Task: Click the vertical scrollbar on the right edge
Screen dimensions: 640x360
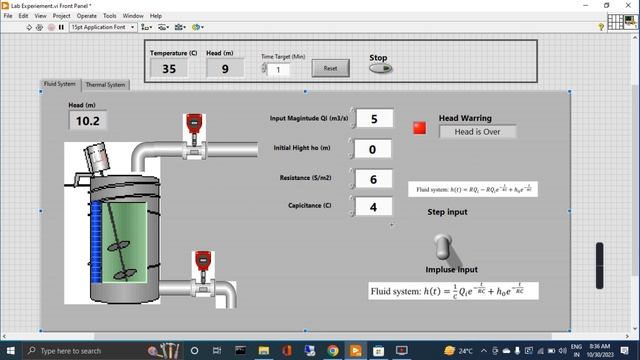Action: point(636,182)
